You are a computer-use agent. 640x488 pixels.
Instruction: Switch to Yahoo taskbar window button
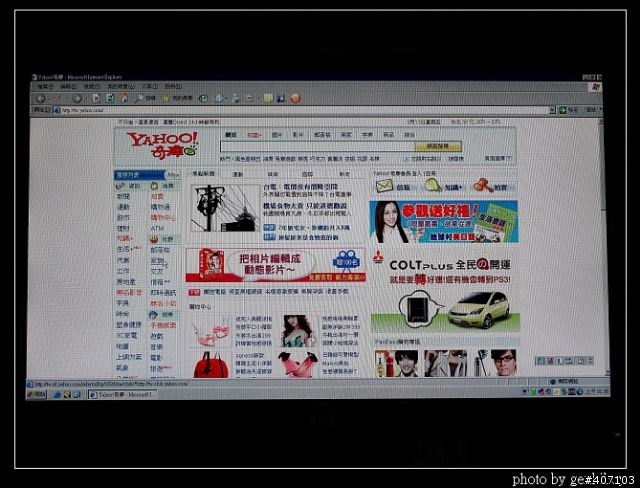121,395
